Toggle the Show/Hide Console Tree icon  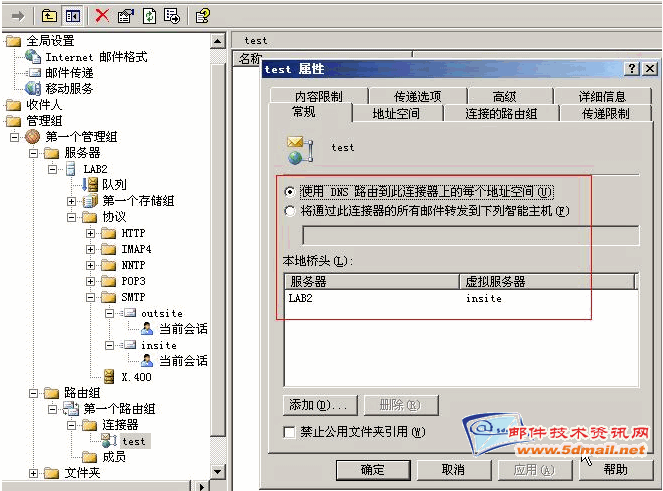tap(72, 15)
